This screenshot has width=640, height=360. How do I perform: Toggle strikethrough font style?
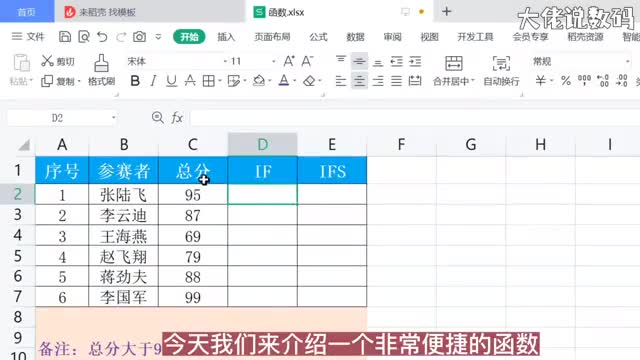[x=190, y=81]
